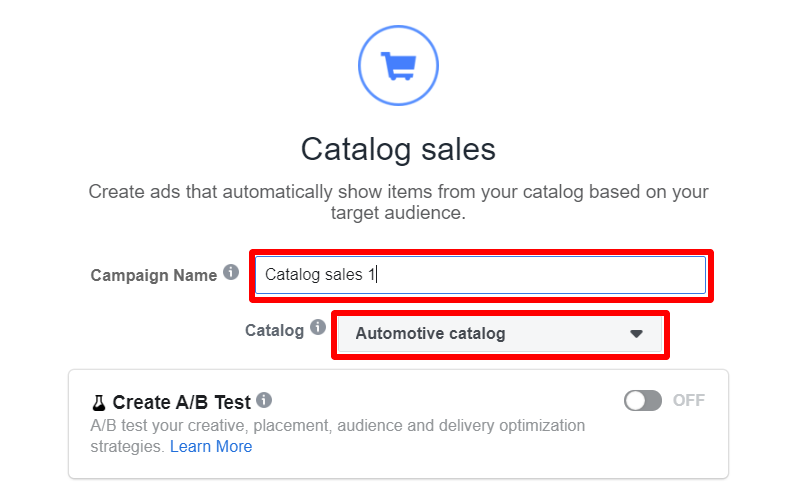789x491 pixels.
Task: Click the shopping cart icon
Action: click(x=398, y=65)
